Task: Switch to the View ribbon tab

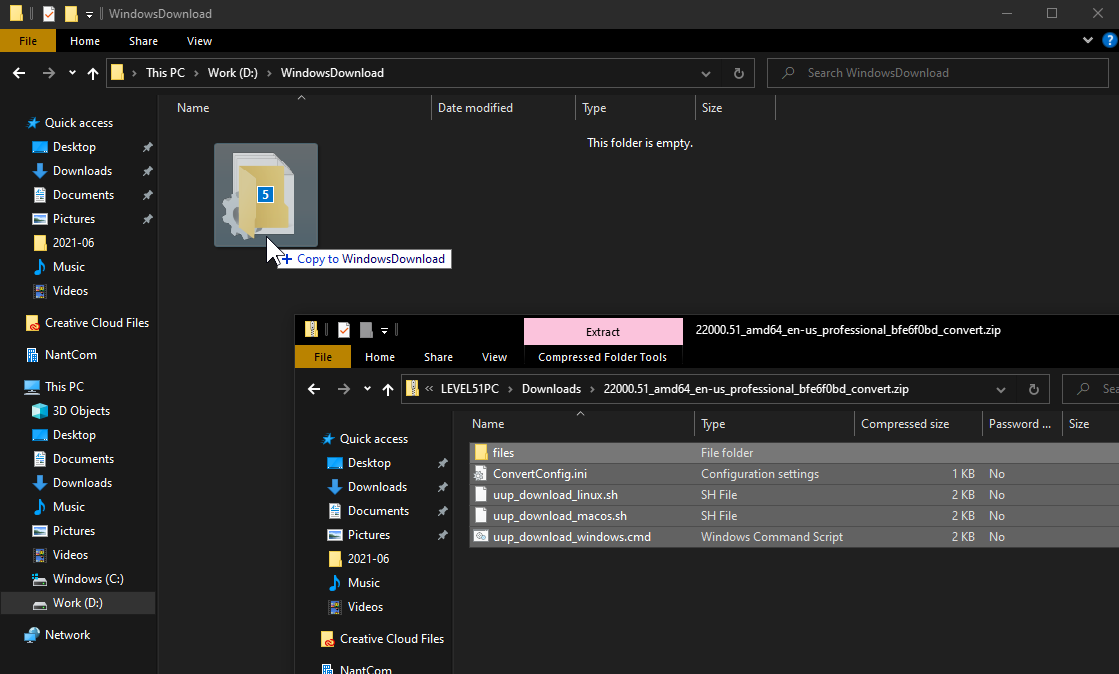Action: click(199, 41)
